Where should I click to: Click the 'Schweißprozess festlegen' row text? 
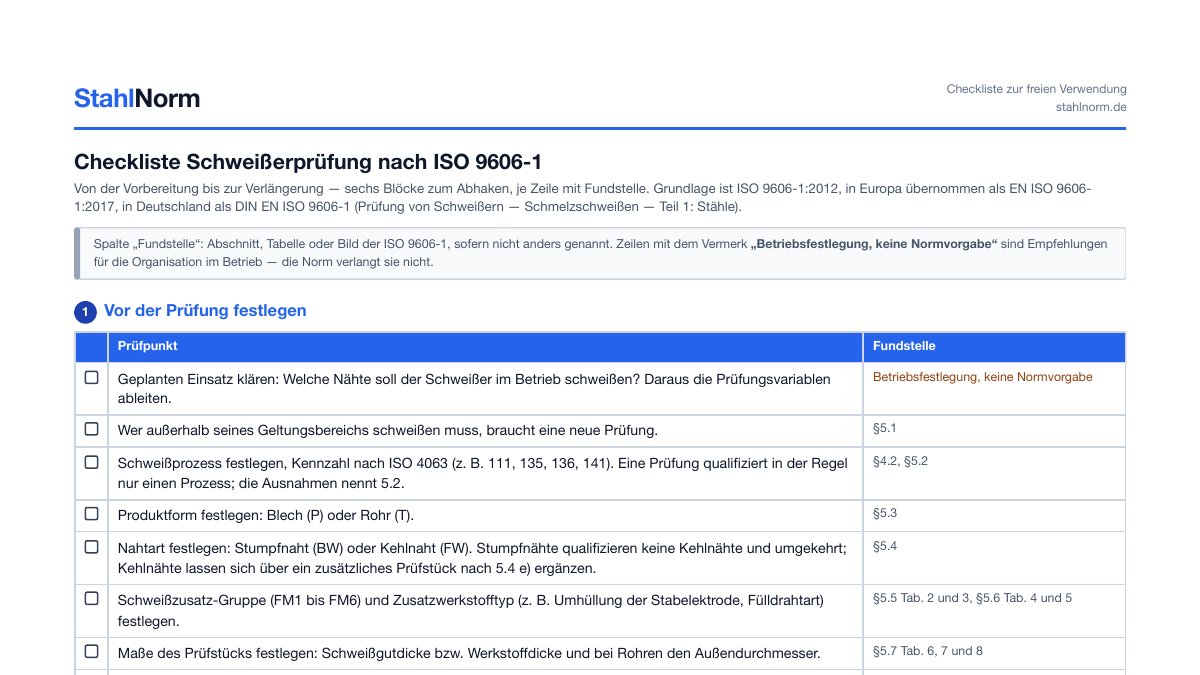coord(483,473)
